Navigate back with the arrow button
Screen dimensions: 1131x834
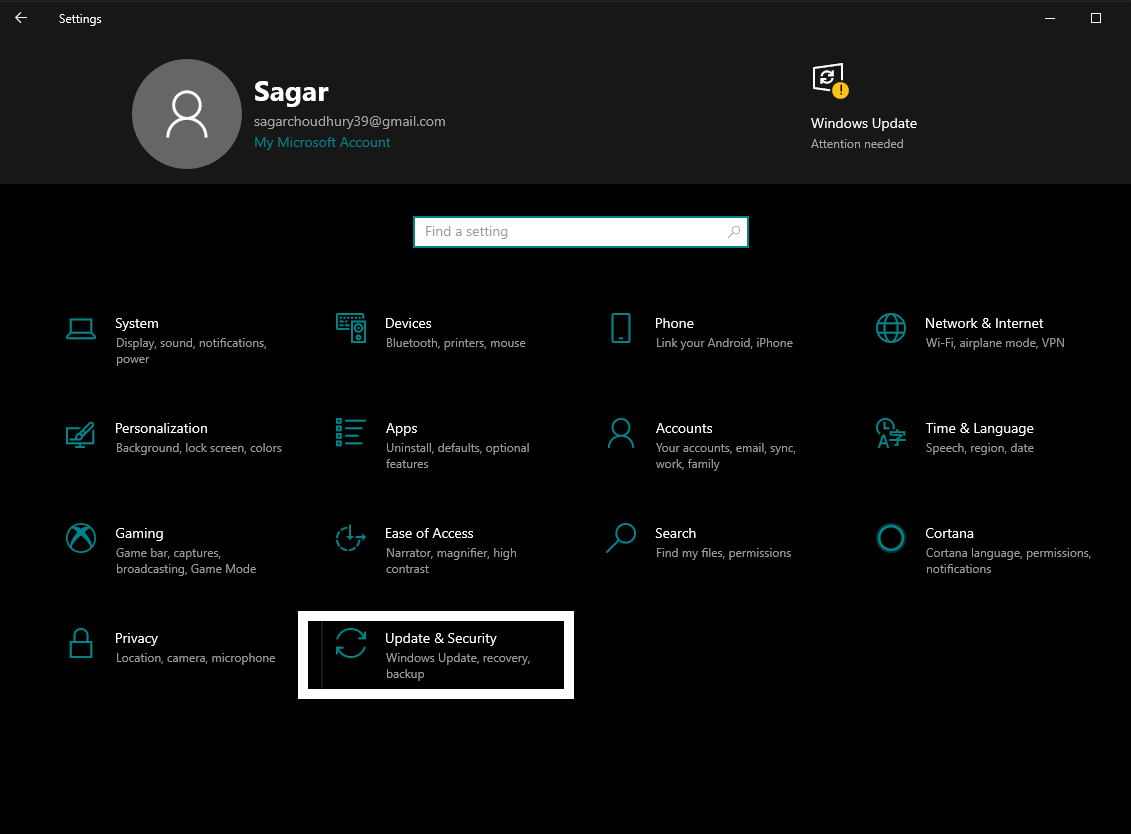pos(20,17)
